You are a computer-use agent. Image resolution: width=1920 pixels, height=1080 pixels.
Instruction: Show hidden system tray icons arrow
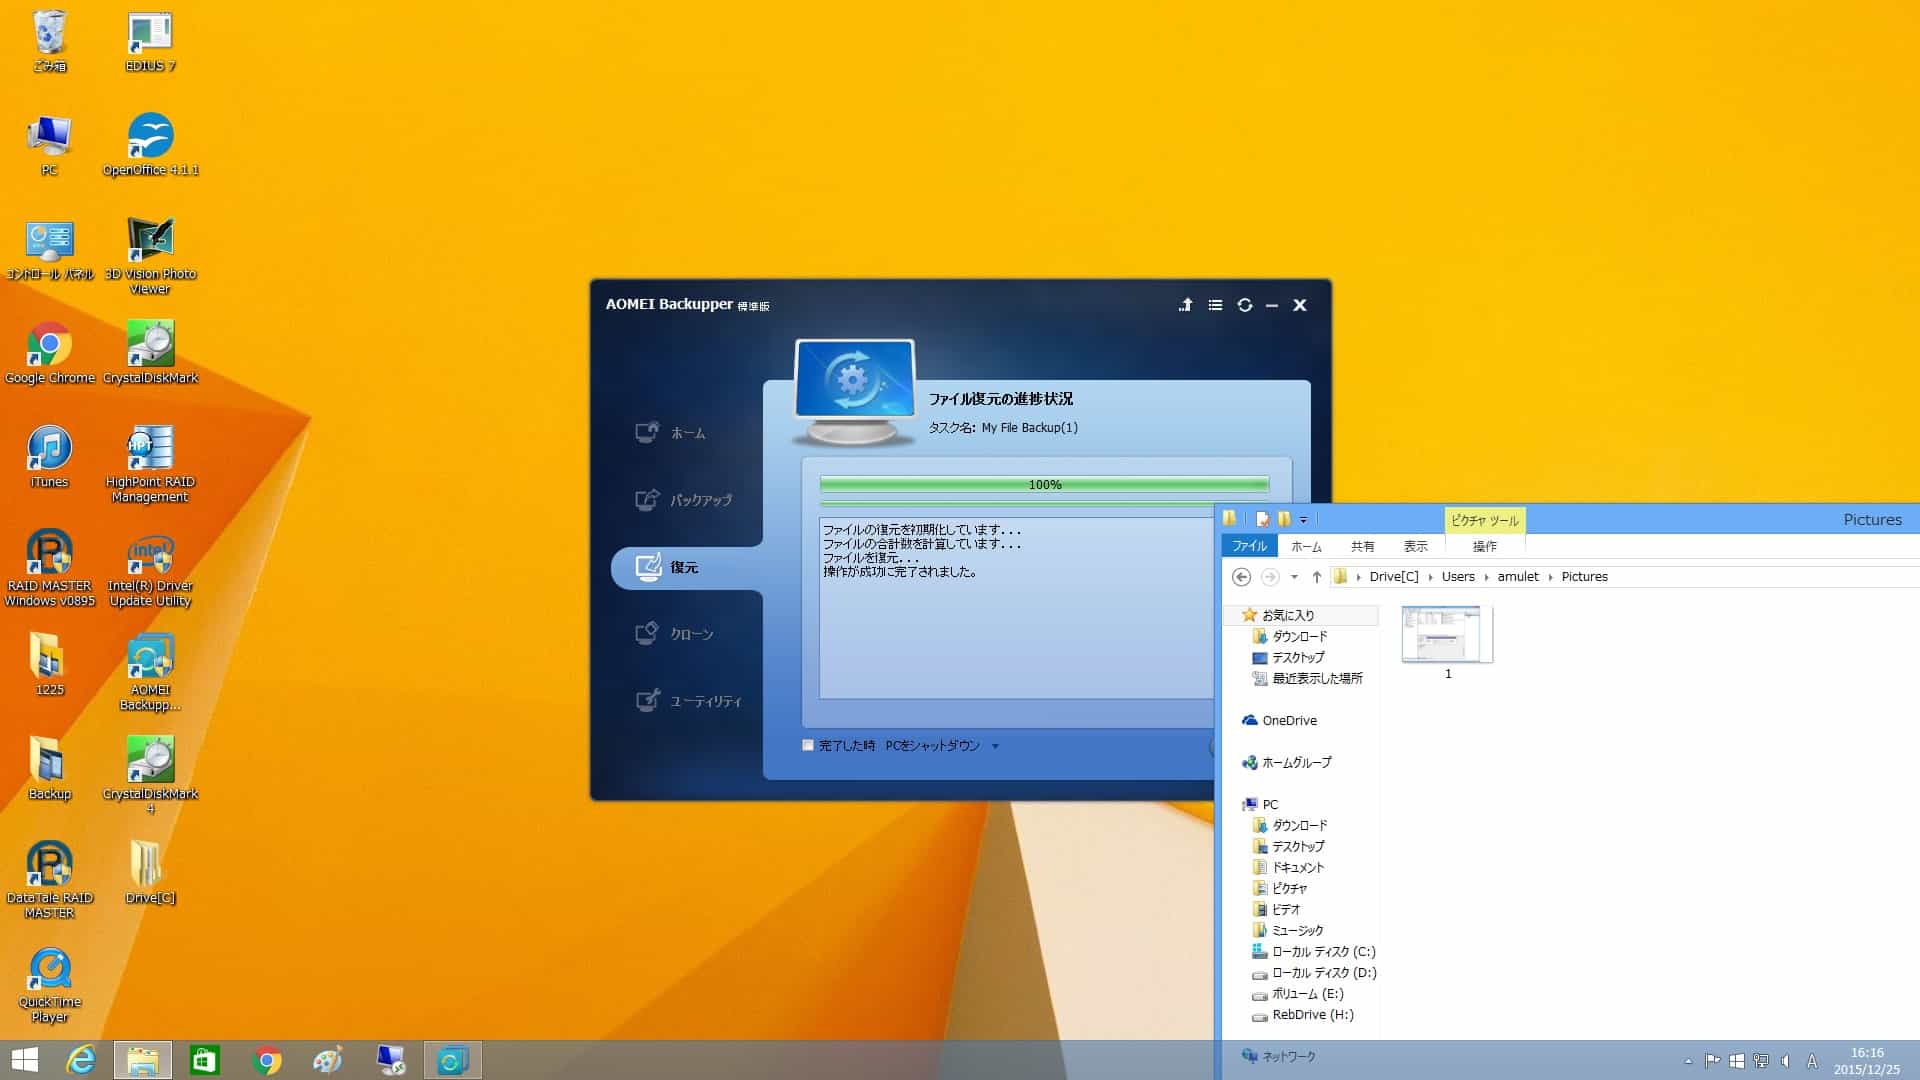[1688, 1061]
